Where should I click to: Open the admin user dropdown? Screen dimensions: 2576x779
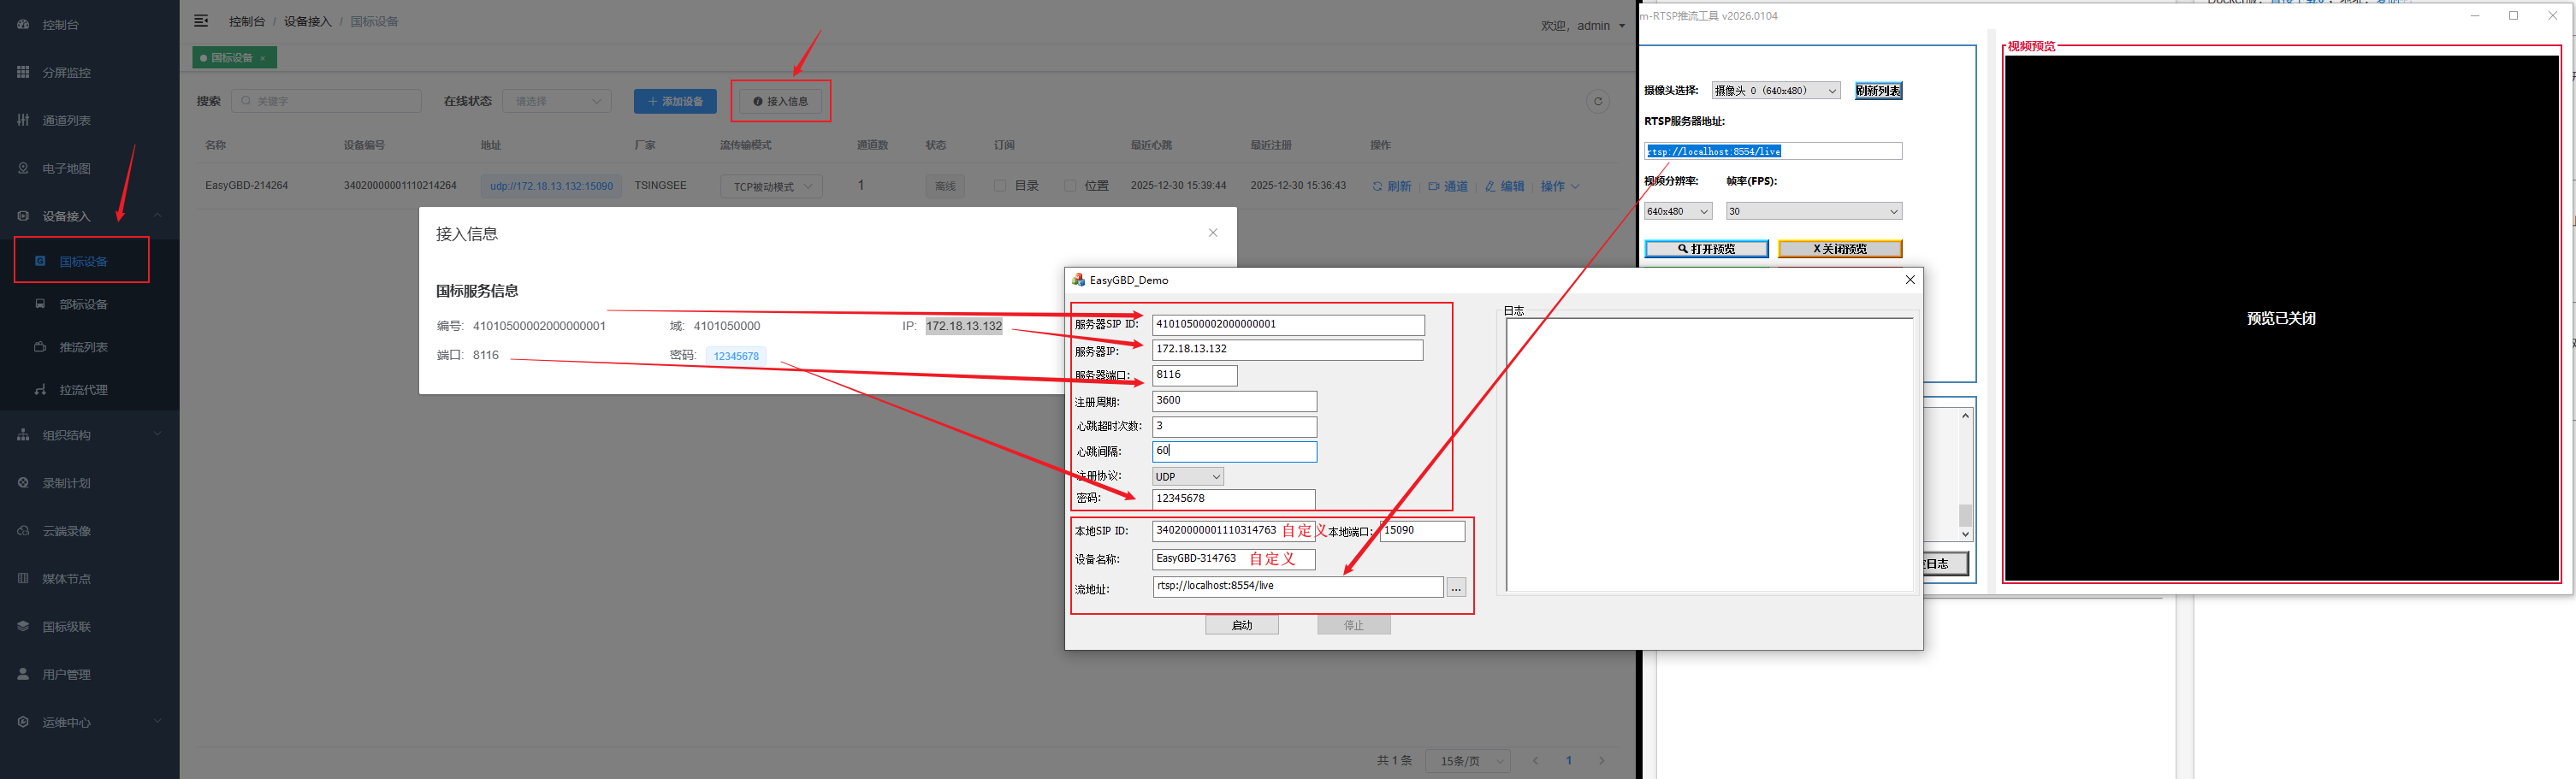1583,26
